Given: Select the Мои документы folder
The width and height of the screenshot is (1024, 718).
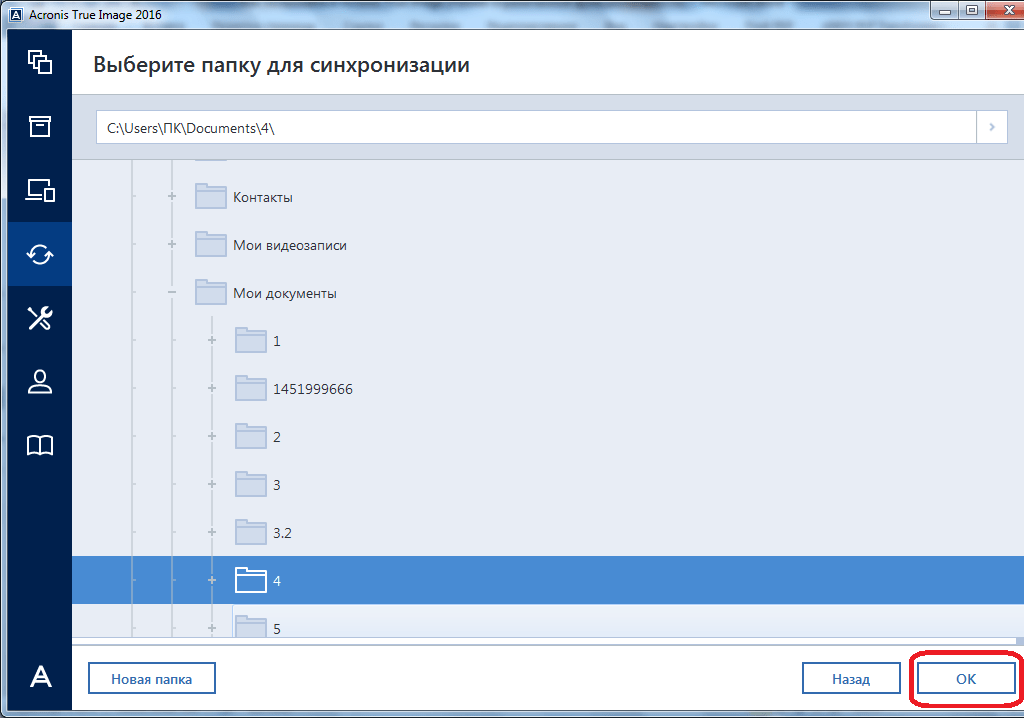Looking at the screenshot, I should 284,293.
